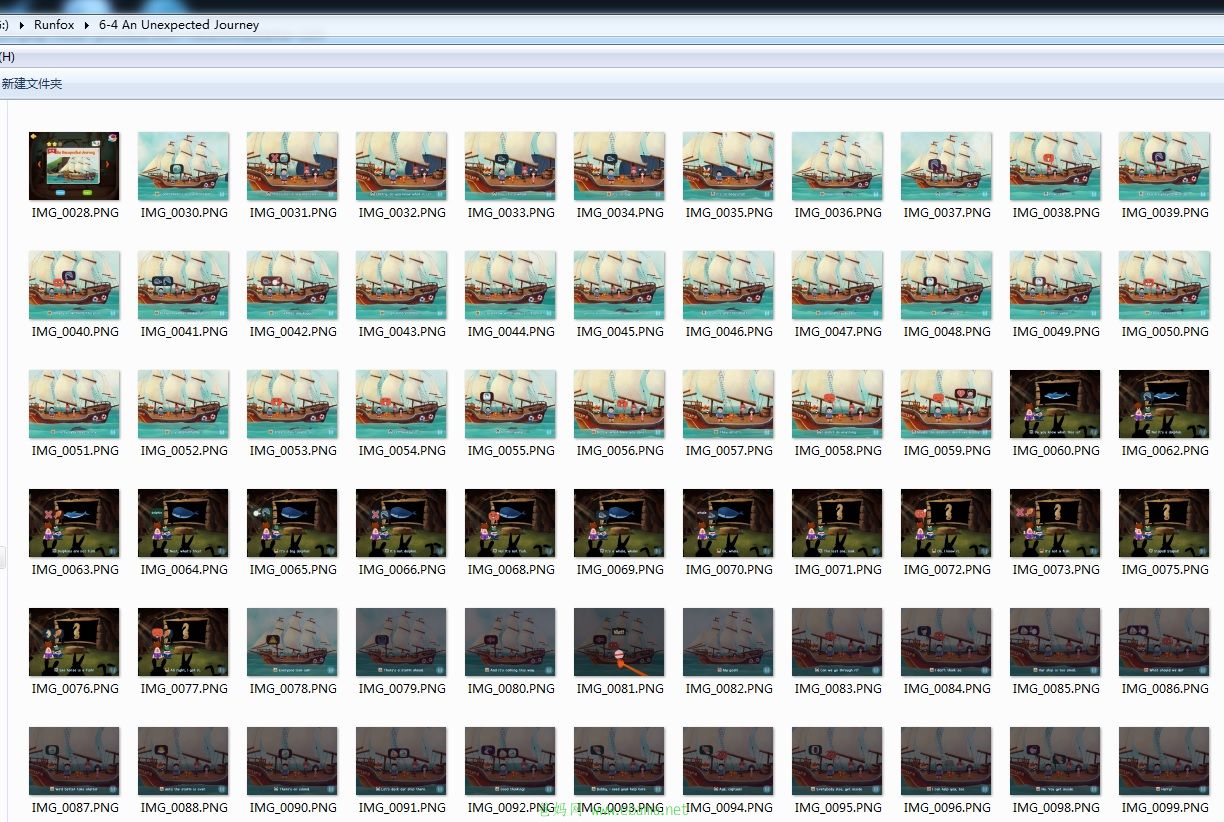The image size is (1224, 822).
Task: Expand the breadcrumb arrow left of Runfox
Action: pyautogui.click(x=21, y=25)
